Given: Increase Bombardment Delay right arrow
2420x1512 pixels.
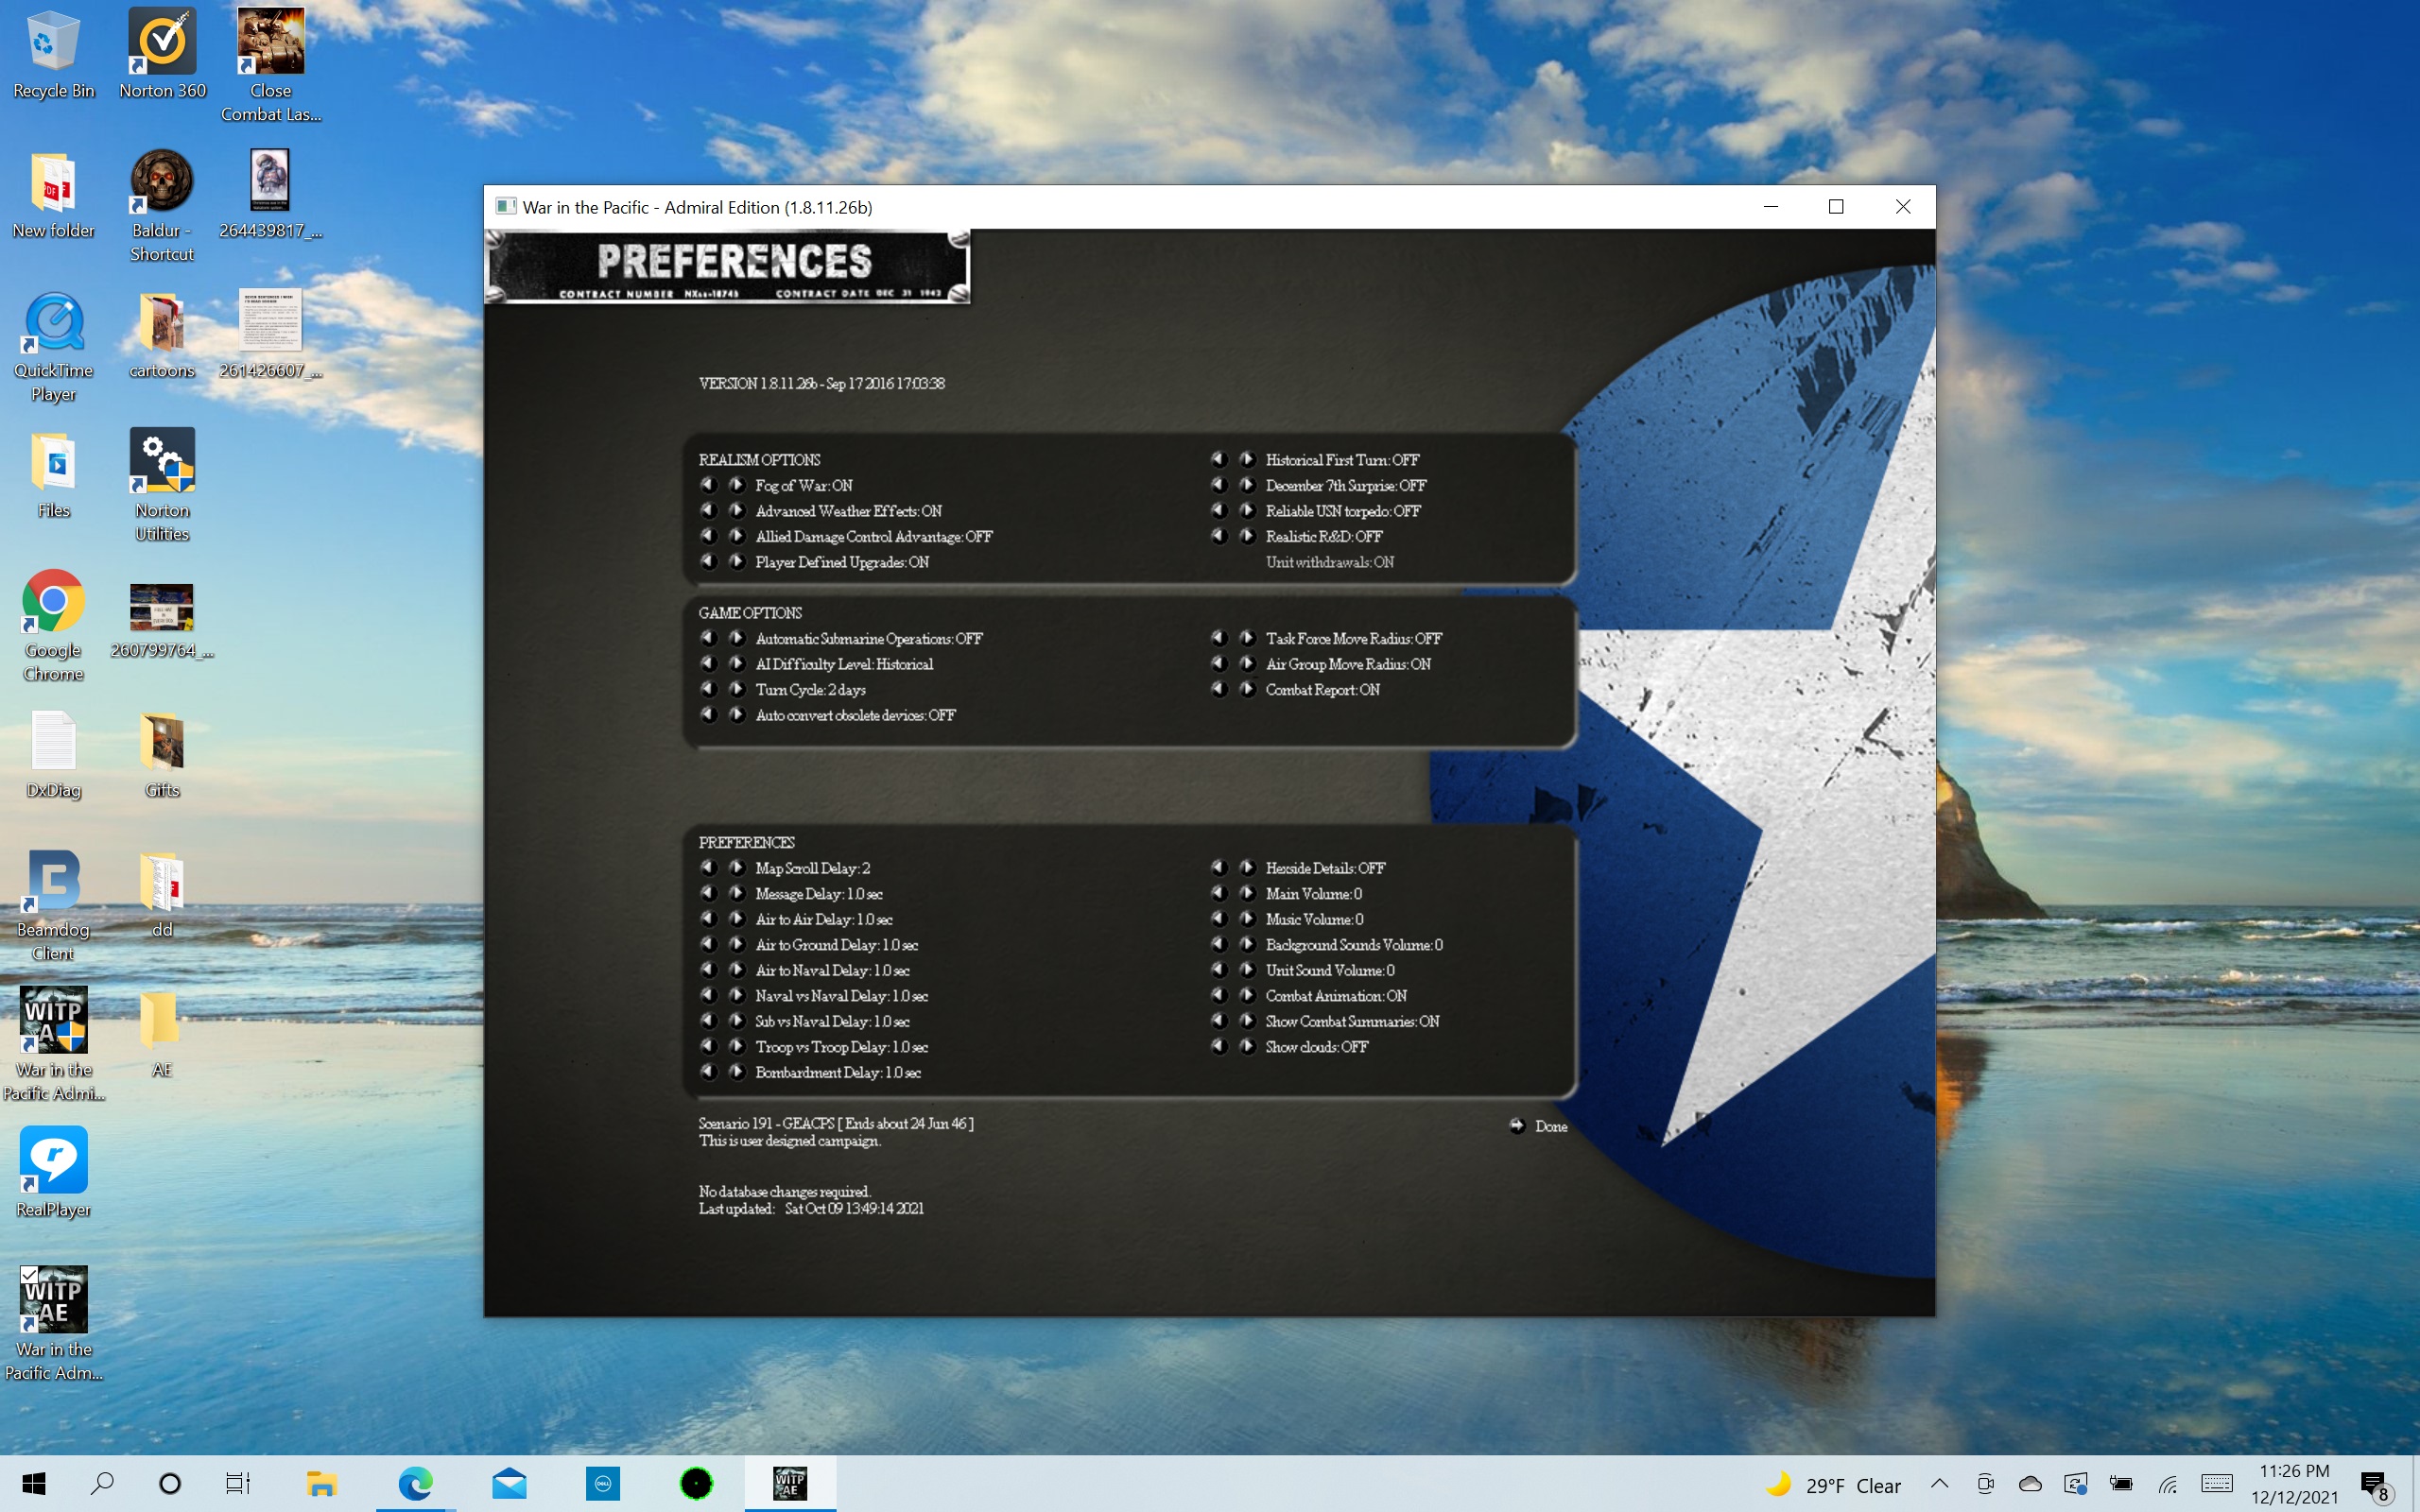Looking at the screenshot, I should point(737,1071).
